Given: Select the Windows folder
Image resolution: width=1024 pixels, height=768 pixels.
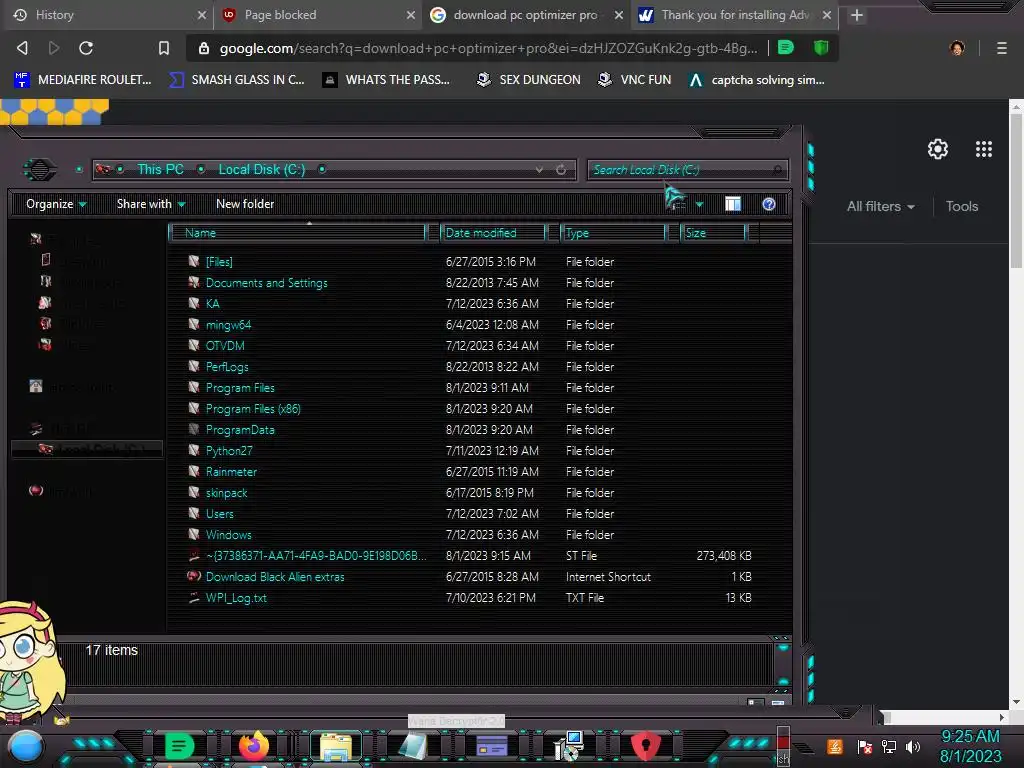Looking at the screenshot, I should point(228,535).
